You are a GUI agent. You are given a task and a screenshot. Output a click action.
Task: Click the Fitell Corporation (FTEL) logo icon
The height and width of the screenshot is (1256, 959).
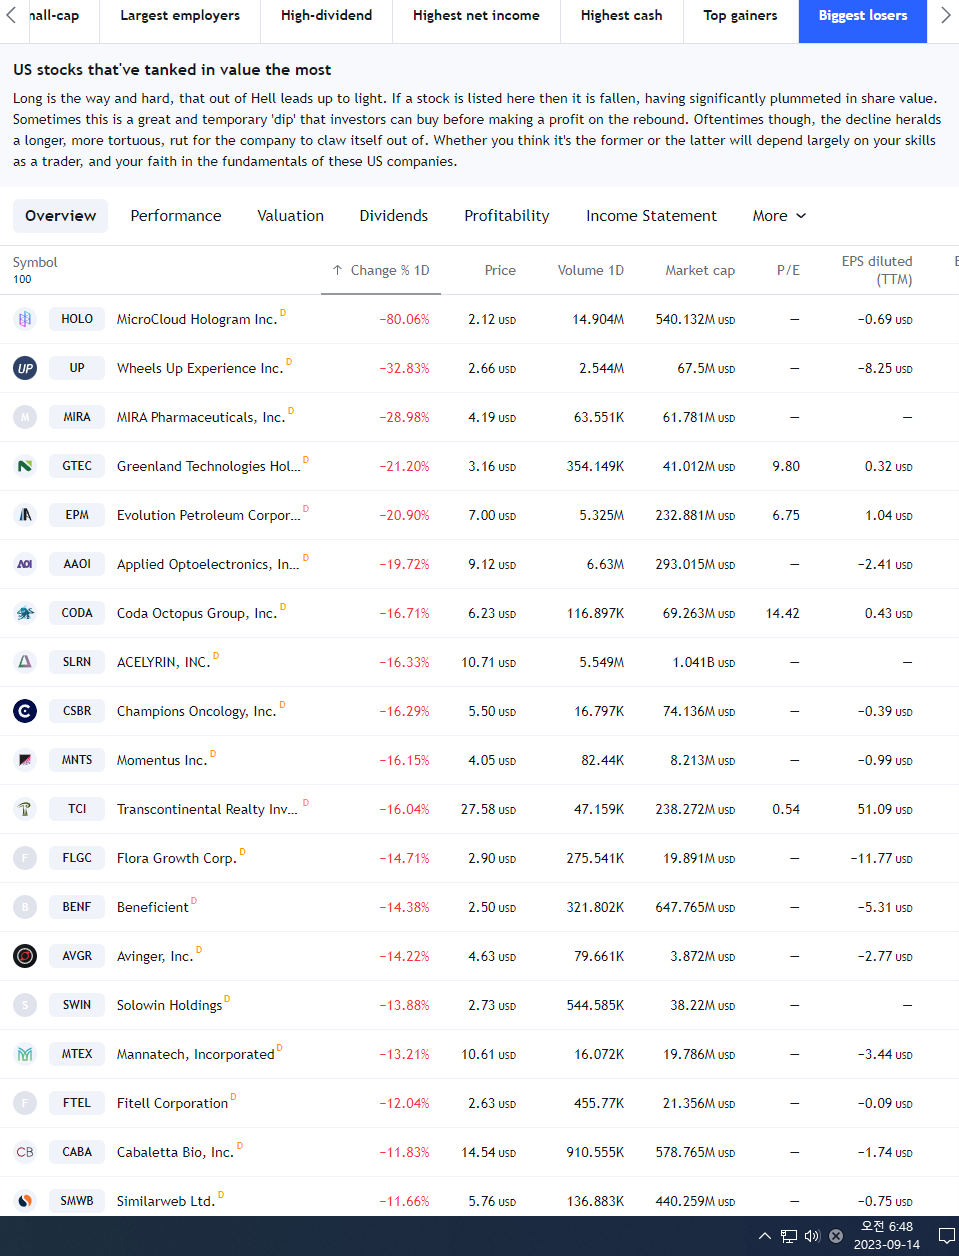[25, 1103]
